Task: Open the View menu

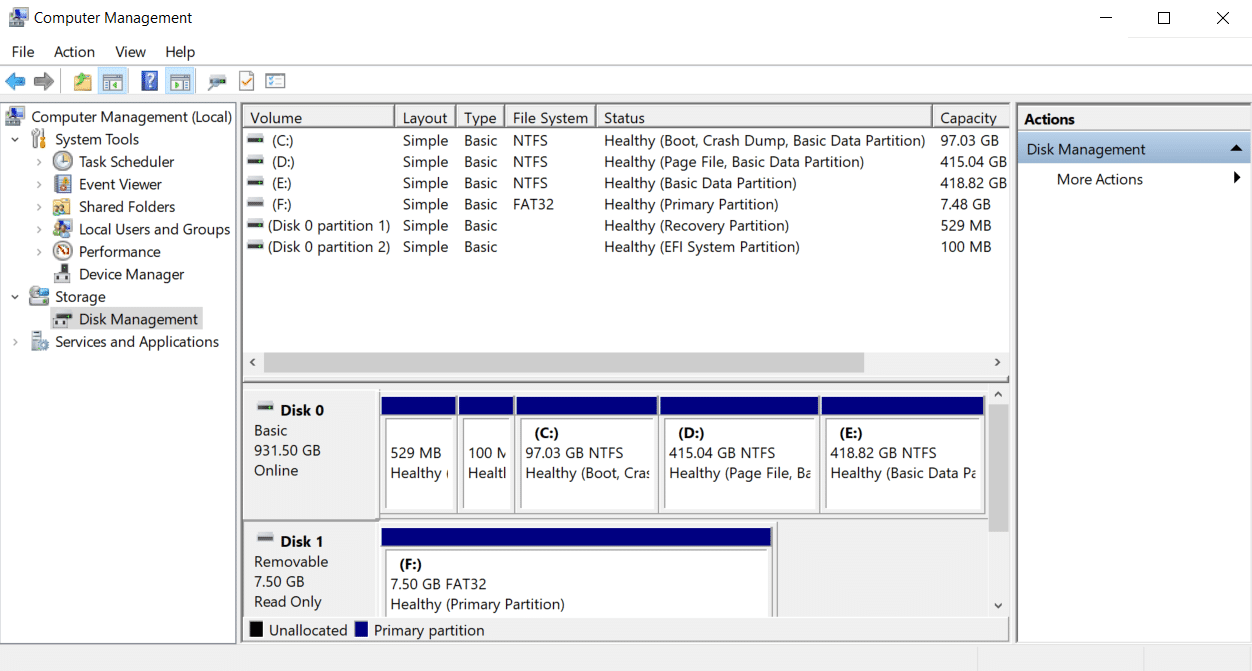Action: click(x=130, y=52)
